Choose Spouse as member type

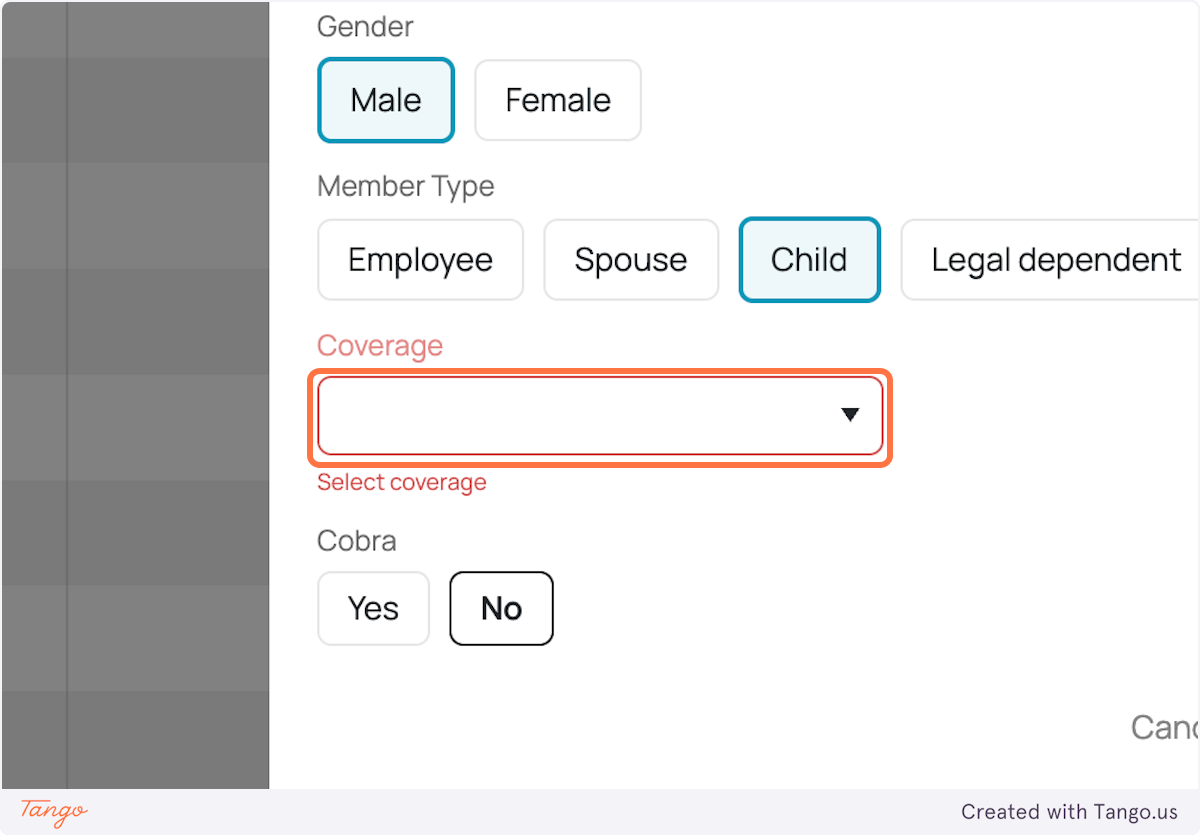click(631, 259)
